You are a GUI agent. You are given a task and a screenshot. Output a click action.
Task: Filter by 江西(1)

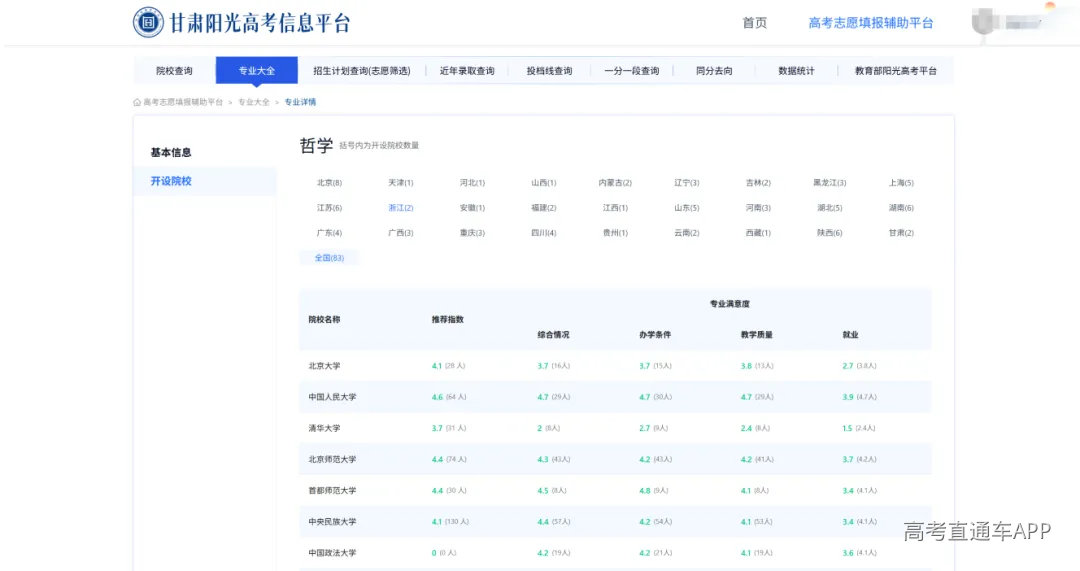pos(615,207)
